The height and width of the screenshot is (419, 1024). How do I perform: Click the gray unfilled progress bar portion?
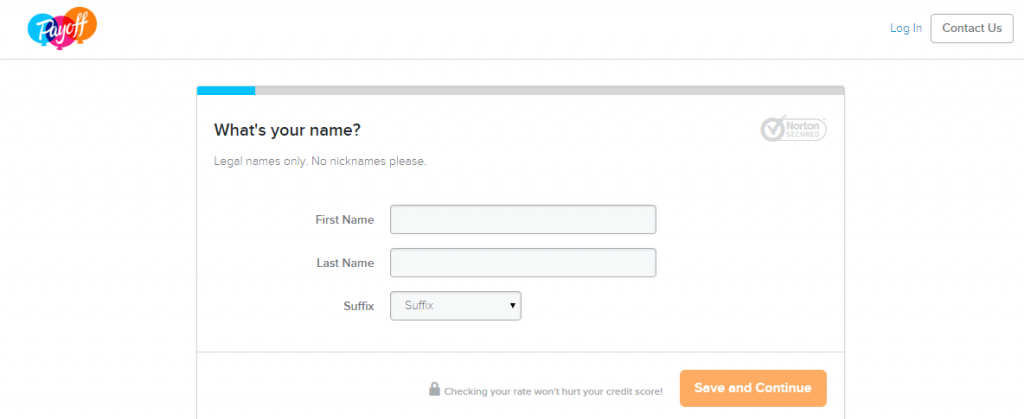coord(550,91)
